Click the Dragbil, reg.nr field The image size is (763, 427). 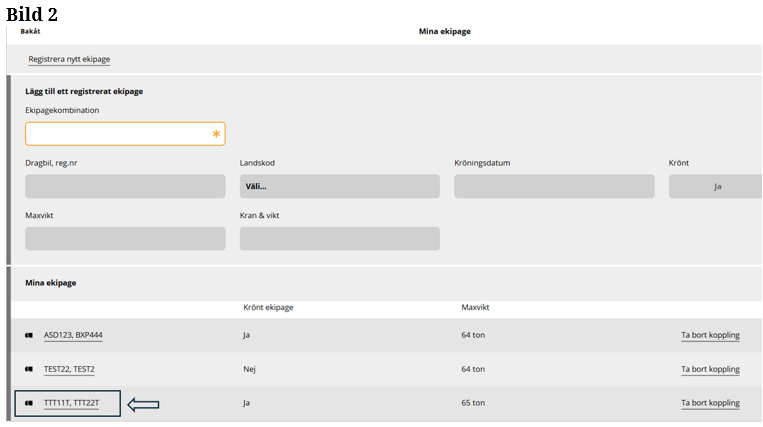(x=125, y=186)
